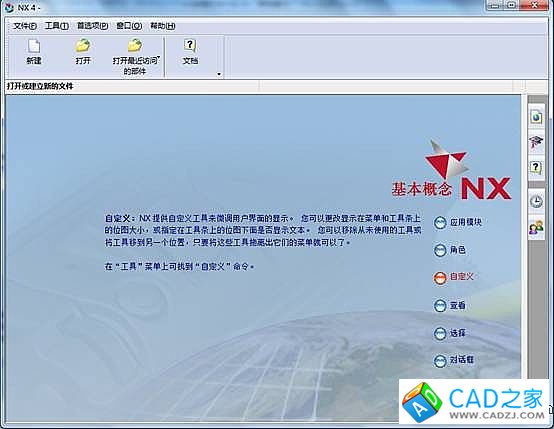
Task: Open the 工具(T) tools menu
Action: click(57, 26)
